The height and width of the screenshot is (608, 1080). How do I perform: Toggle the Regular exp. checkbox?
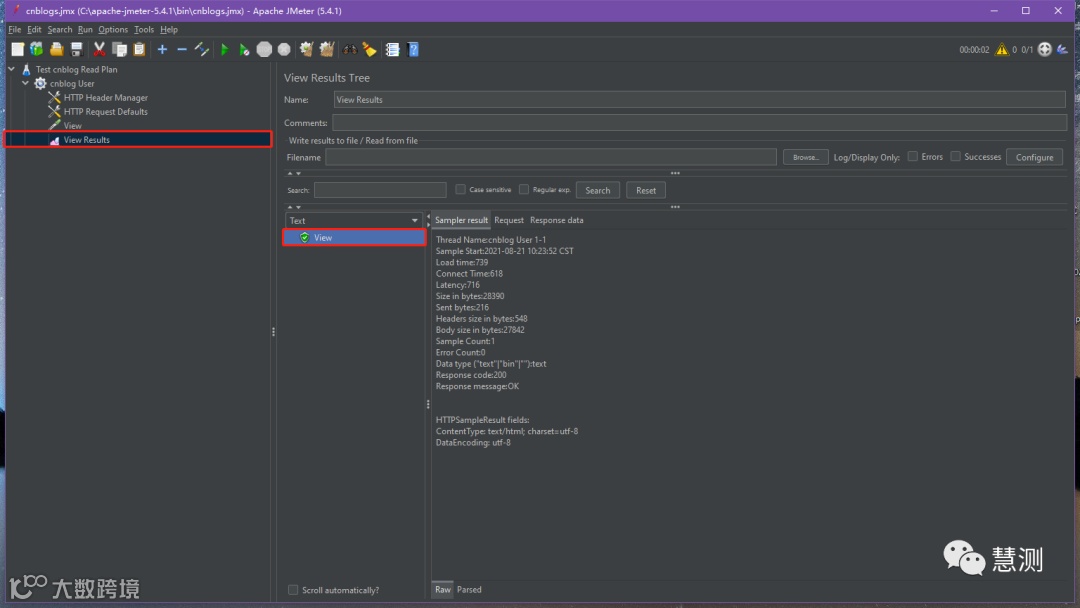[x=523, y=189]
